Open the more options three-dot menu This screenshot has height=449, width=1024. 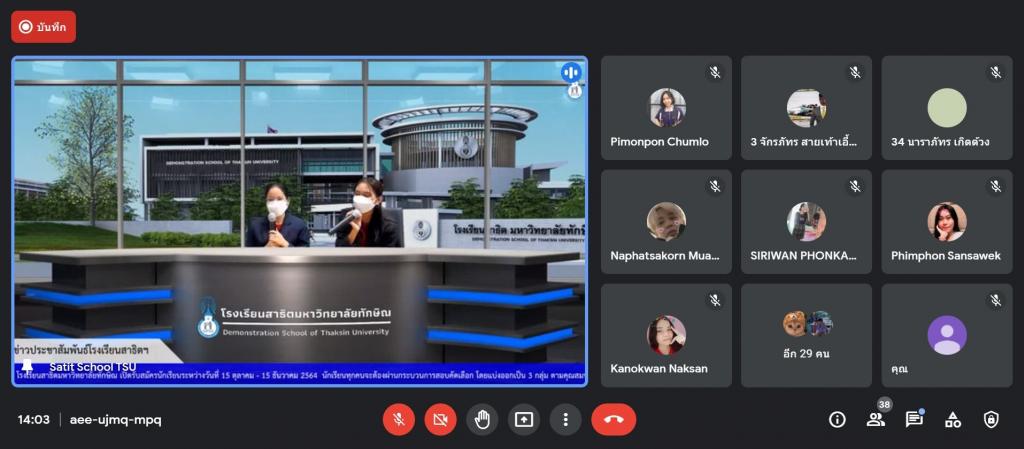(x=566, y=420)
